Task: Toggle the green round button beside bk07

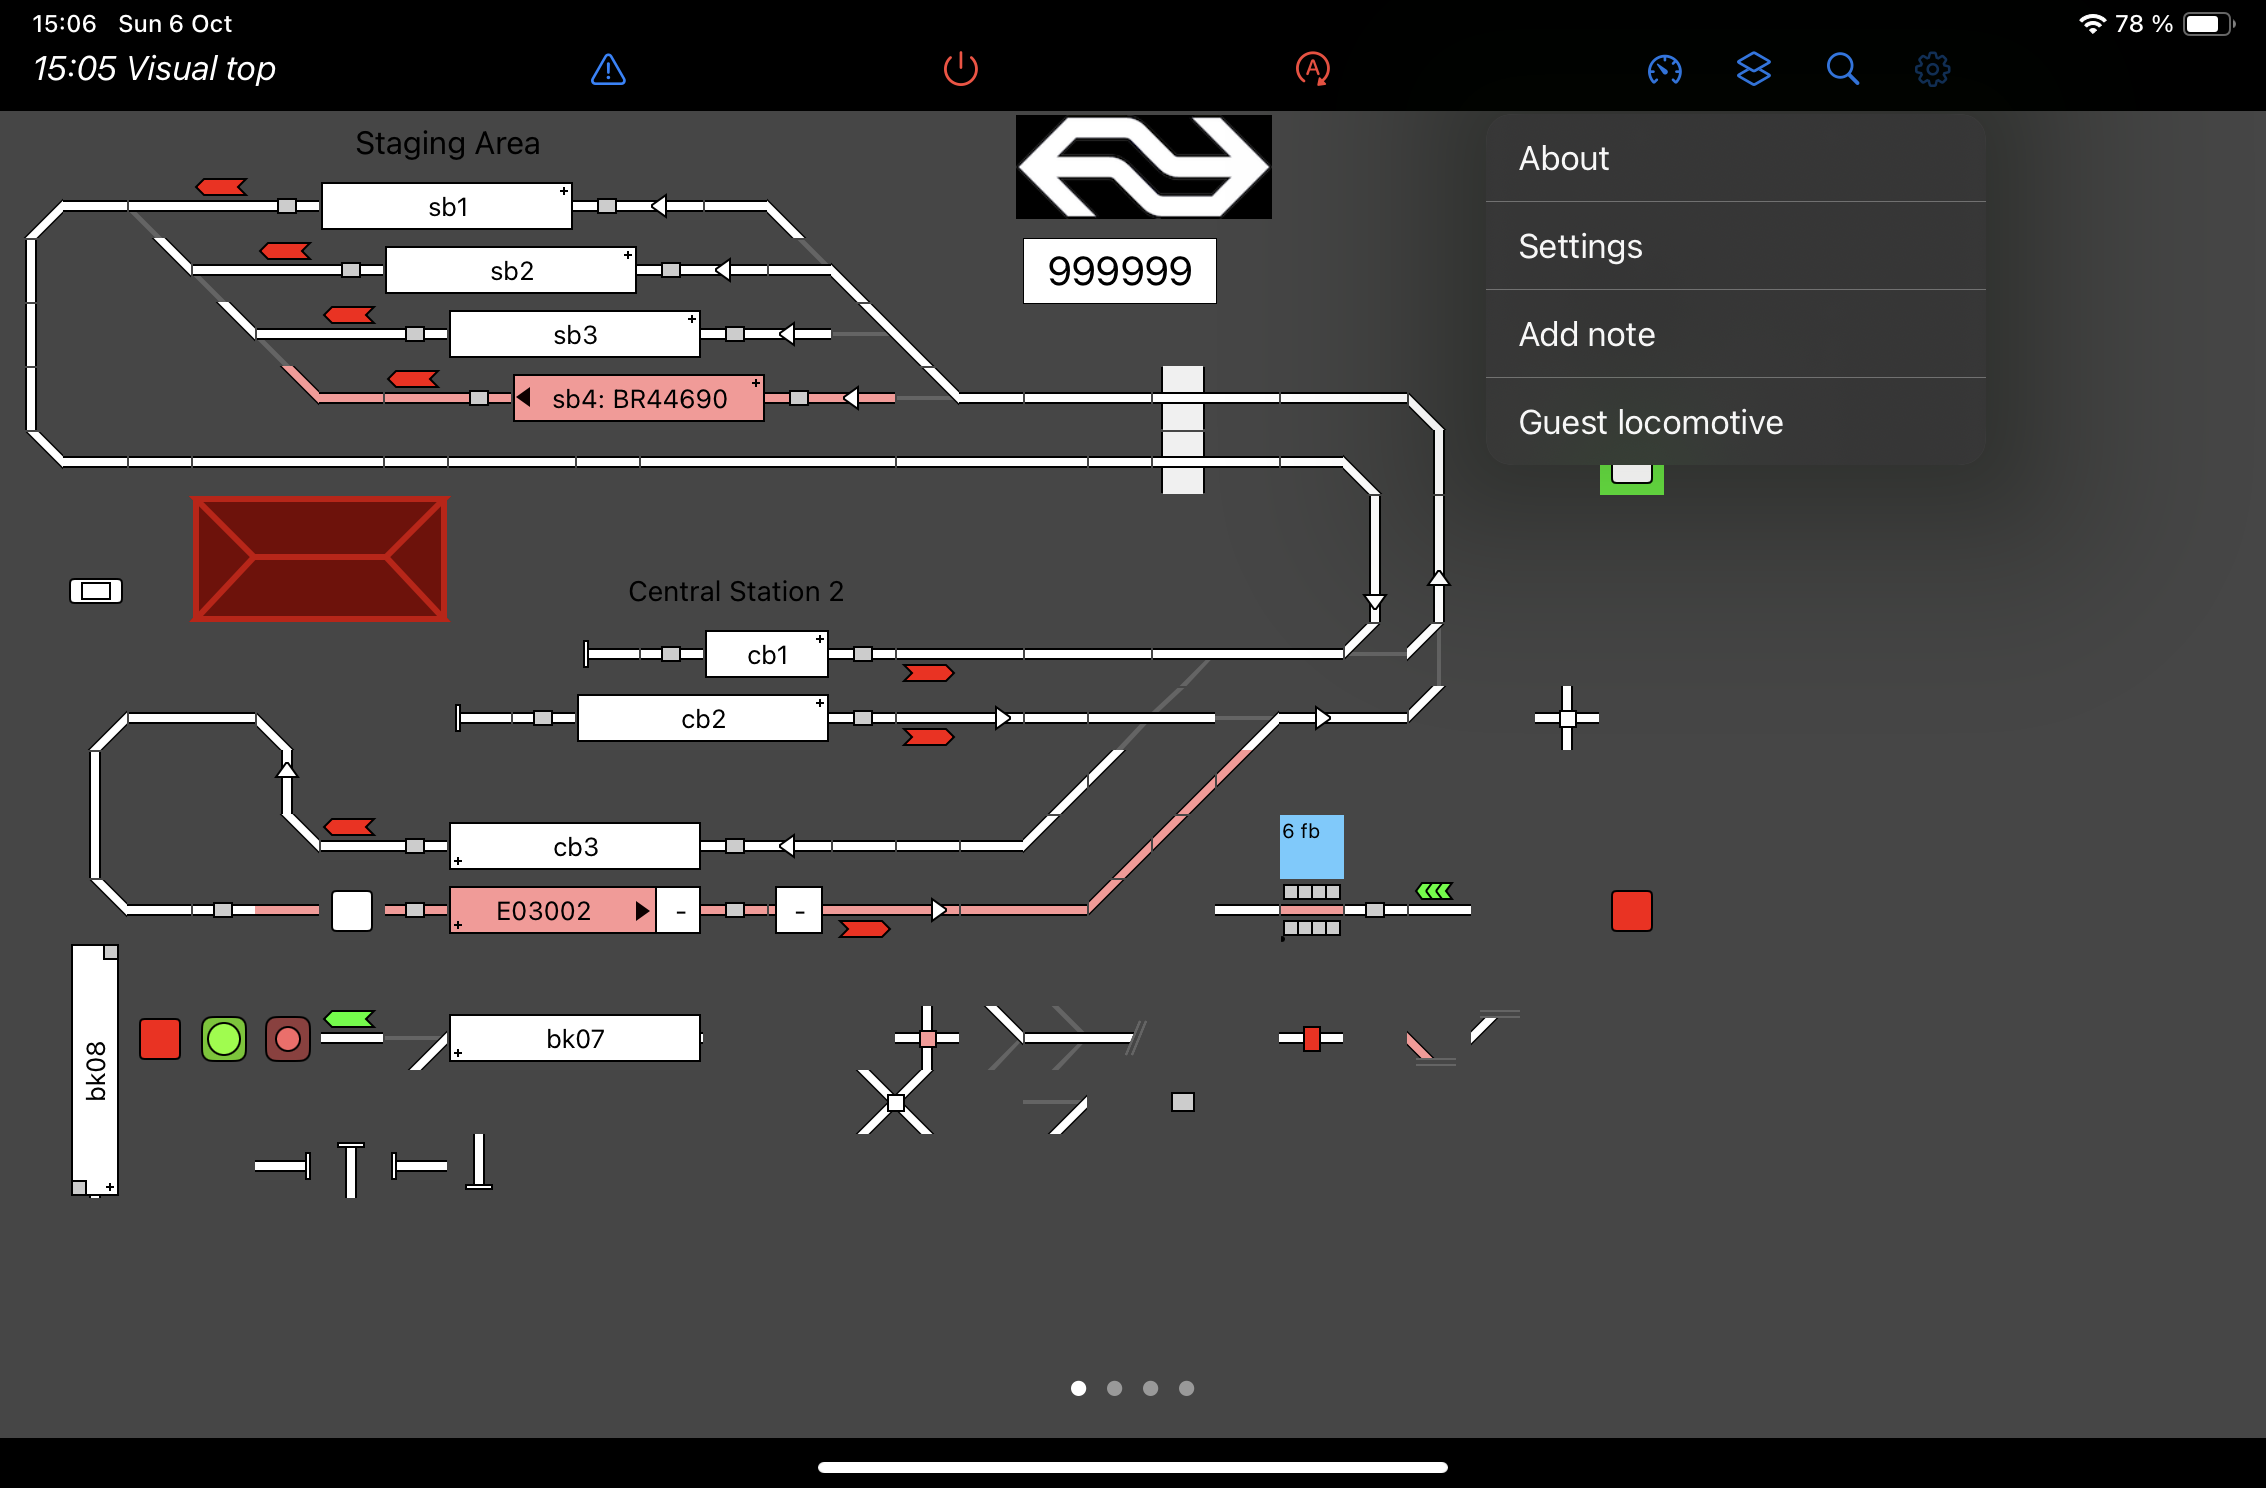Action: 224,1039
